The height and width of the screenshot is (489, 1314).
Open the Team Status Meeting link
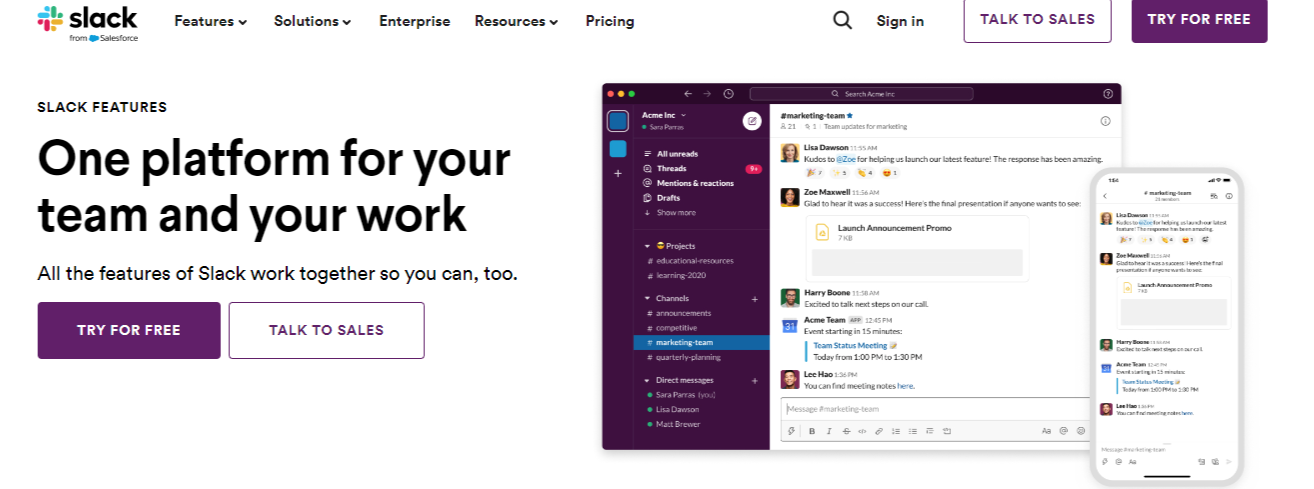tap(850, 345)
